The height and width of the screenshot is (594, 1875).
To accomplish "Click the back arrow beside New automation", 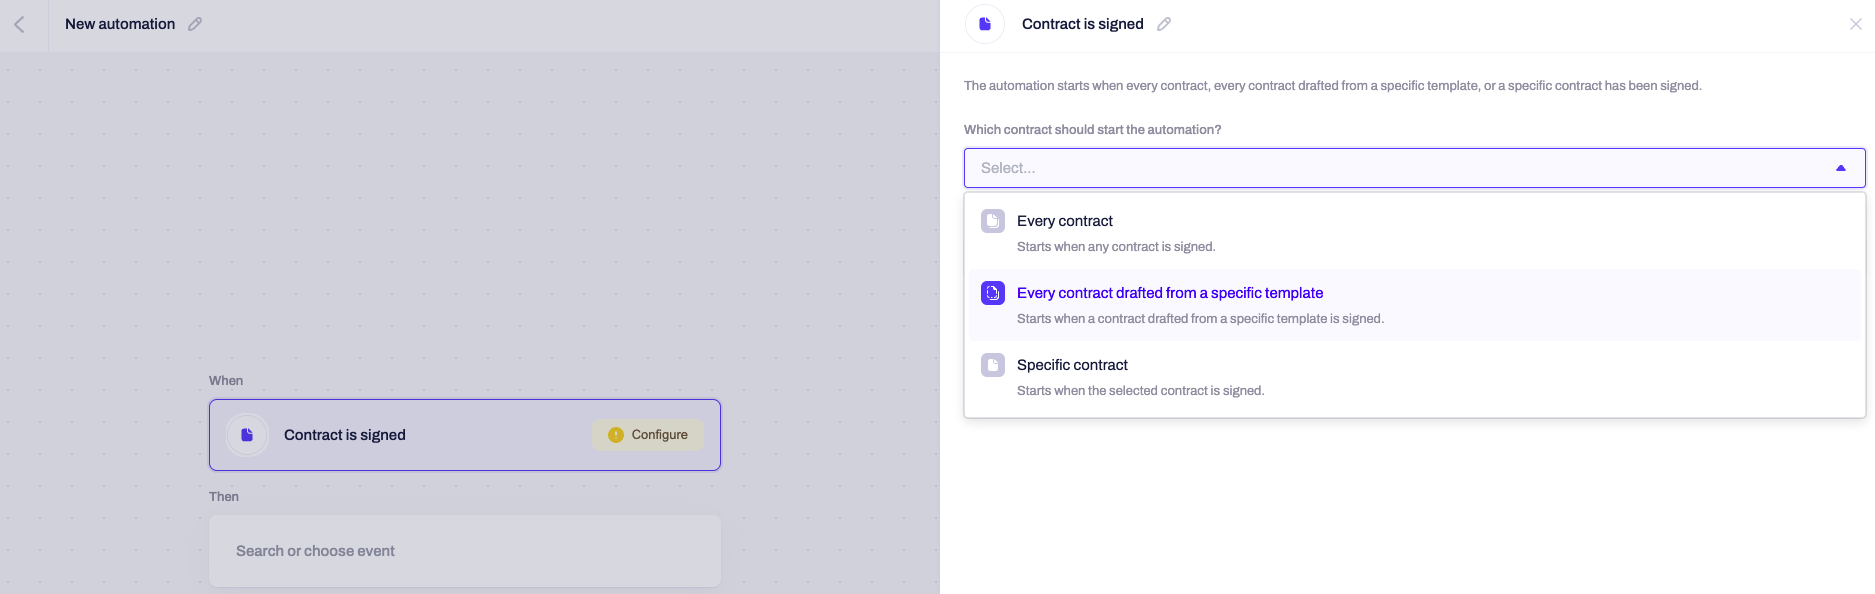I will (x=19, y=25).
